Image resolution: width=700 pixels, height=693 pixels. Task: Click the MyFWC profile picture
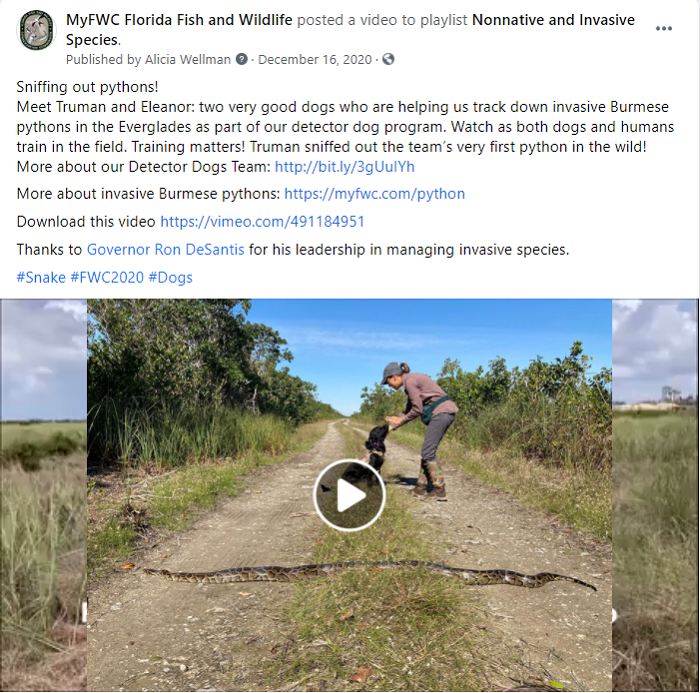point(36,30)
